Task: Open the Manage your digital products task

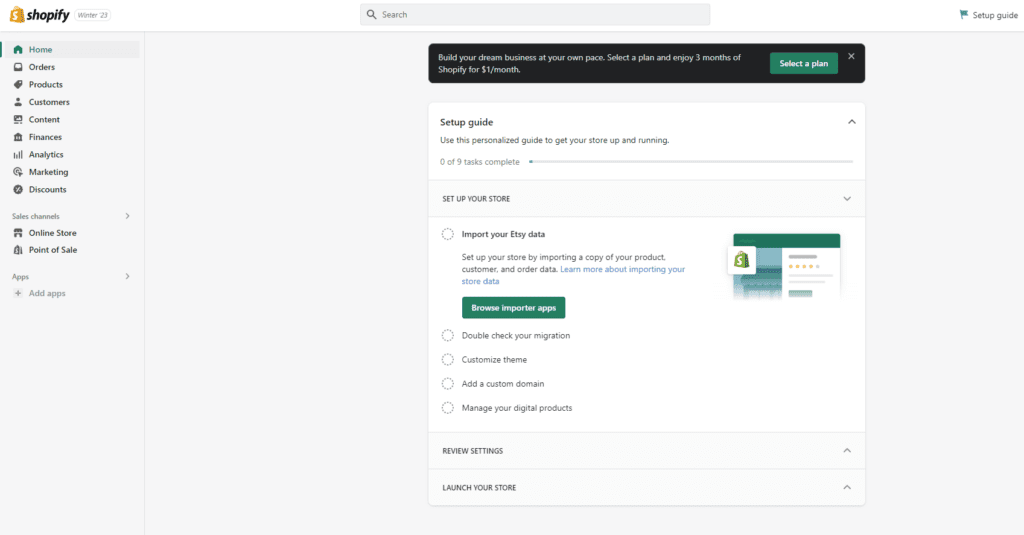Action: pos(517,408)
